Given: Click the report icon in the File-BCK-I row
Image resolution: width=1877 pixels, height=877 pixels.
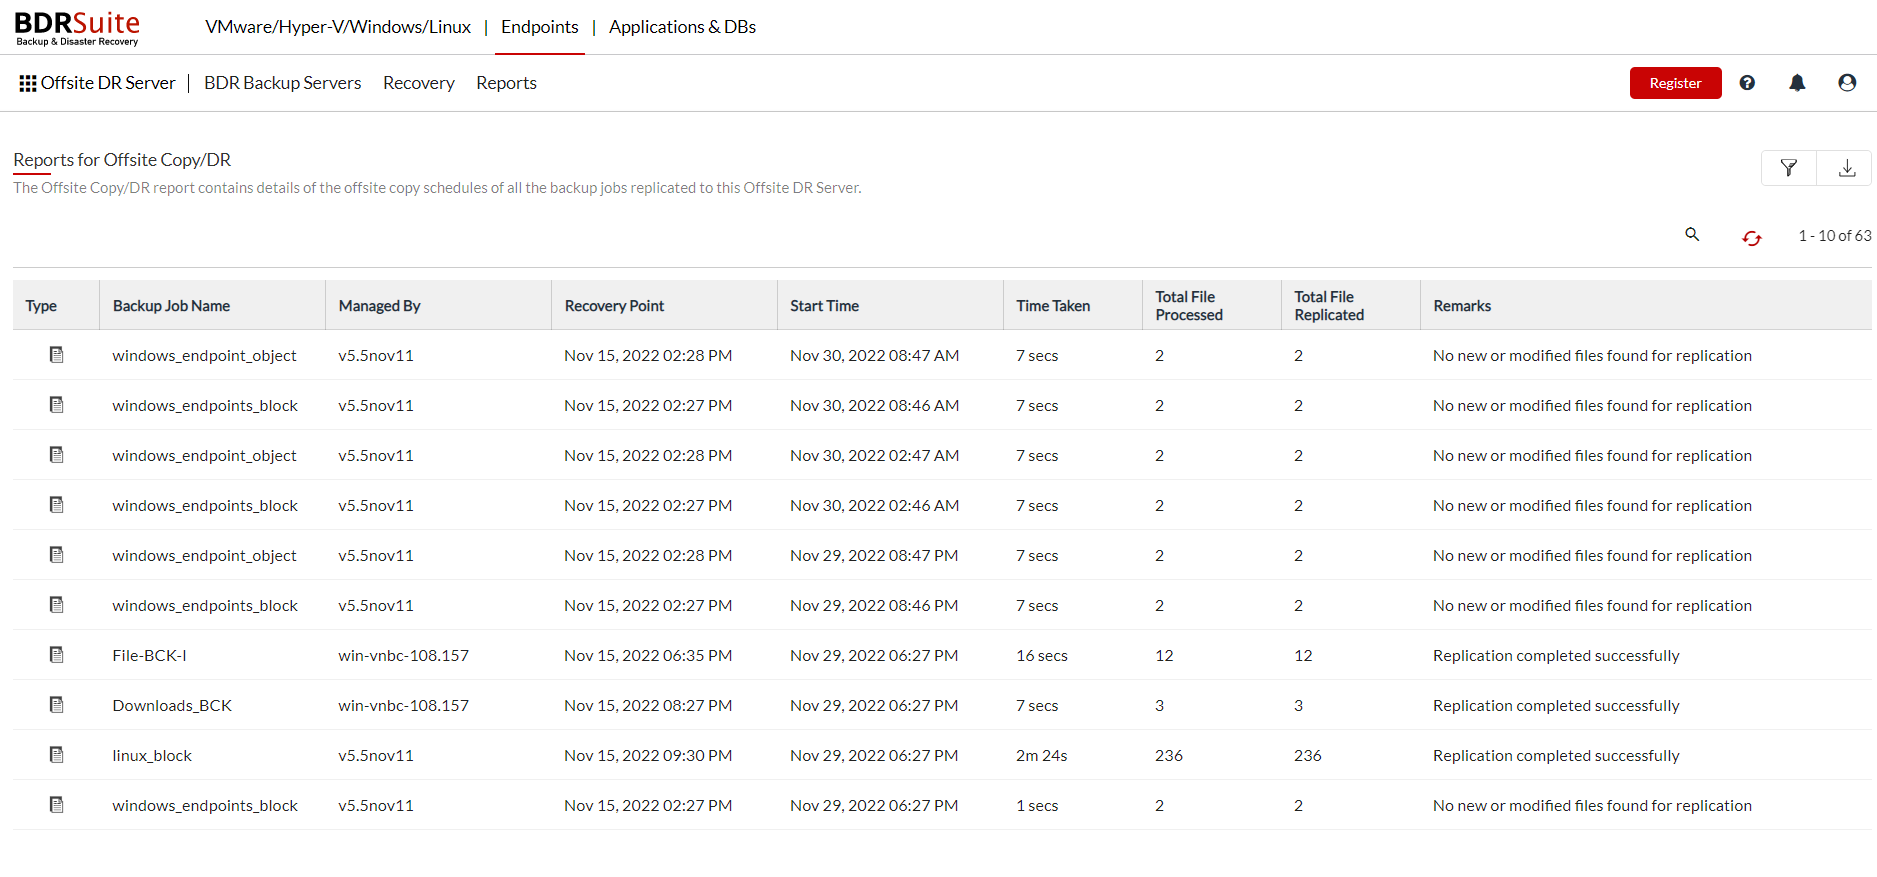Looking at the screenshot, I should [57, 655].
